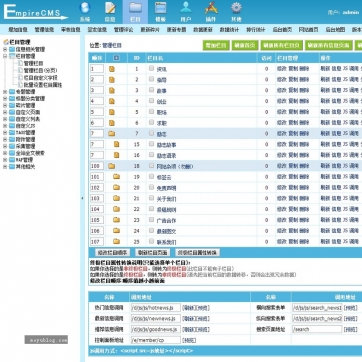Tick the checkbox in row ID 24

[151, 230]
